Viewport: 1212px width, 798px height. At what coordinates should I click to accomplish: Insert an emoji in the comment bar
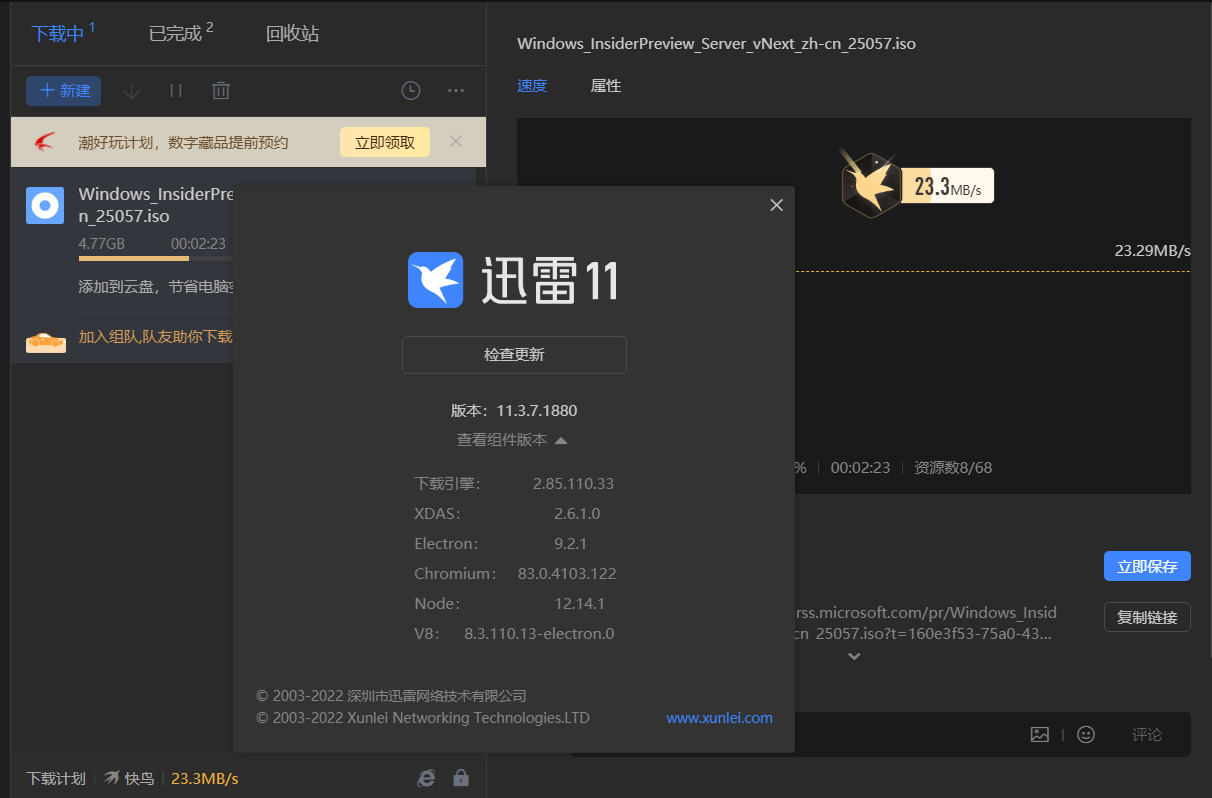[x=1086, y=734]
